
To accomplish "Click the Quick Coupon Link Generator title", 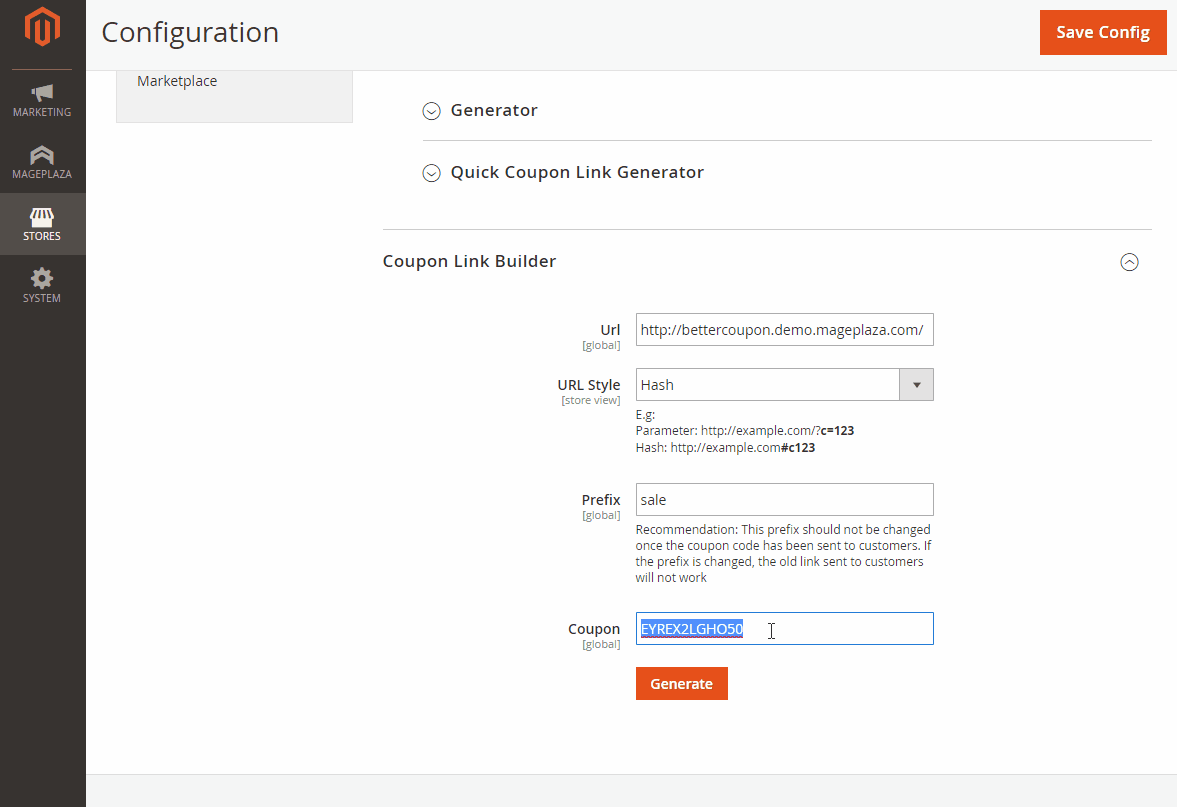I will pos(577,173).
